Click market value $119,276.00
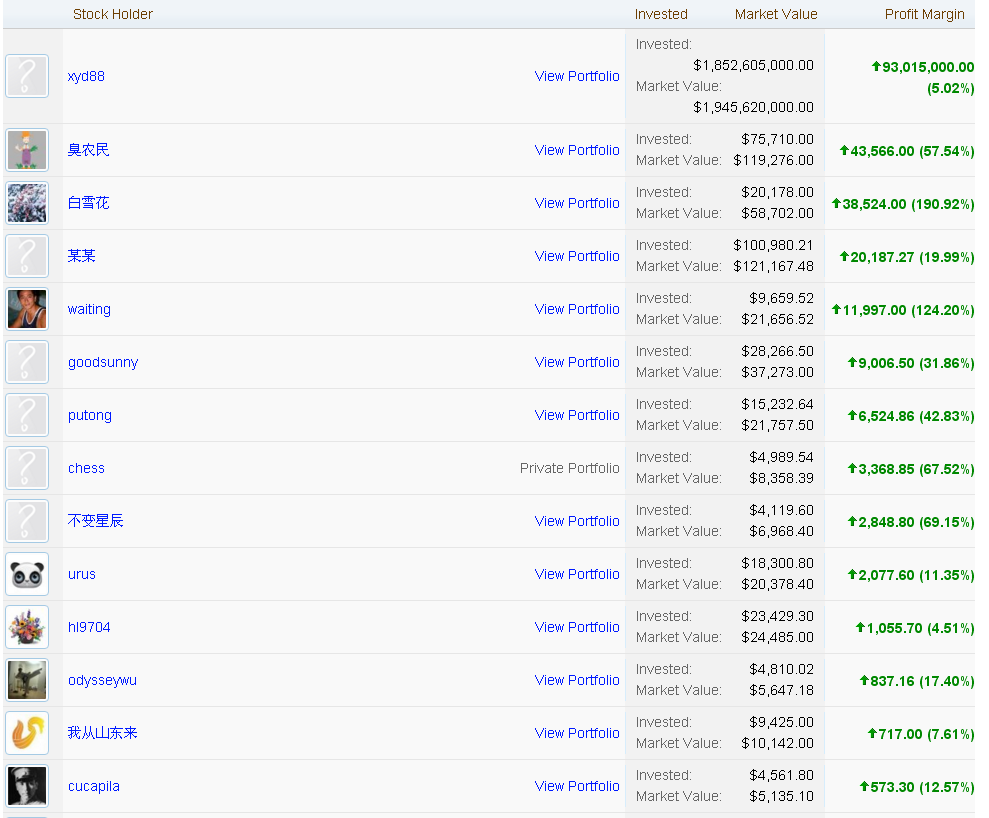The width and height of the screenshot is (989, 818). (x=773, y=160)
